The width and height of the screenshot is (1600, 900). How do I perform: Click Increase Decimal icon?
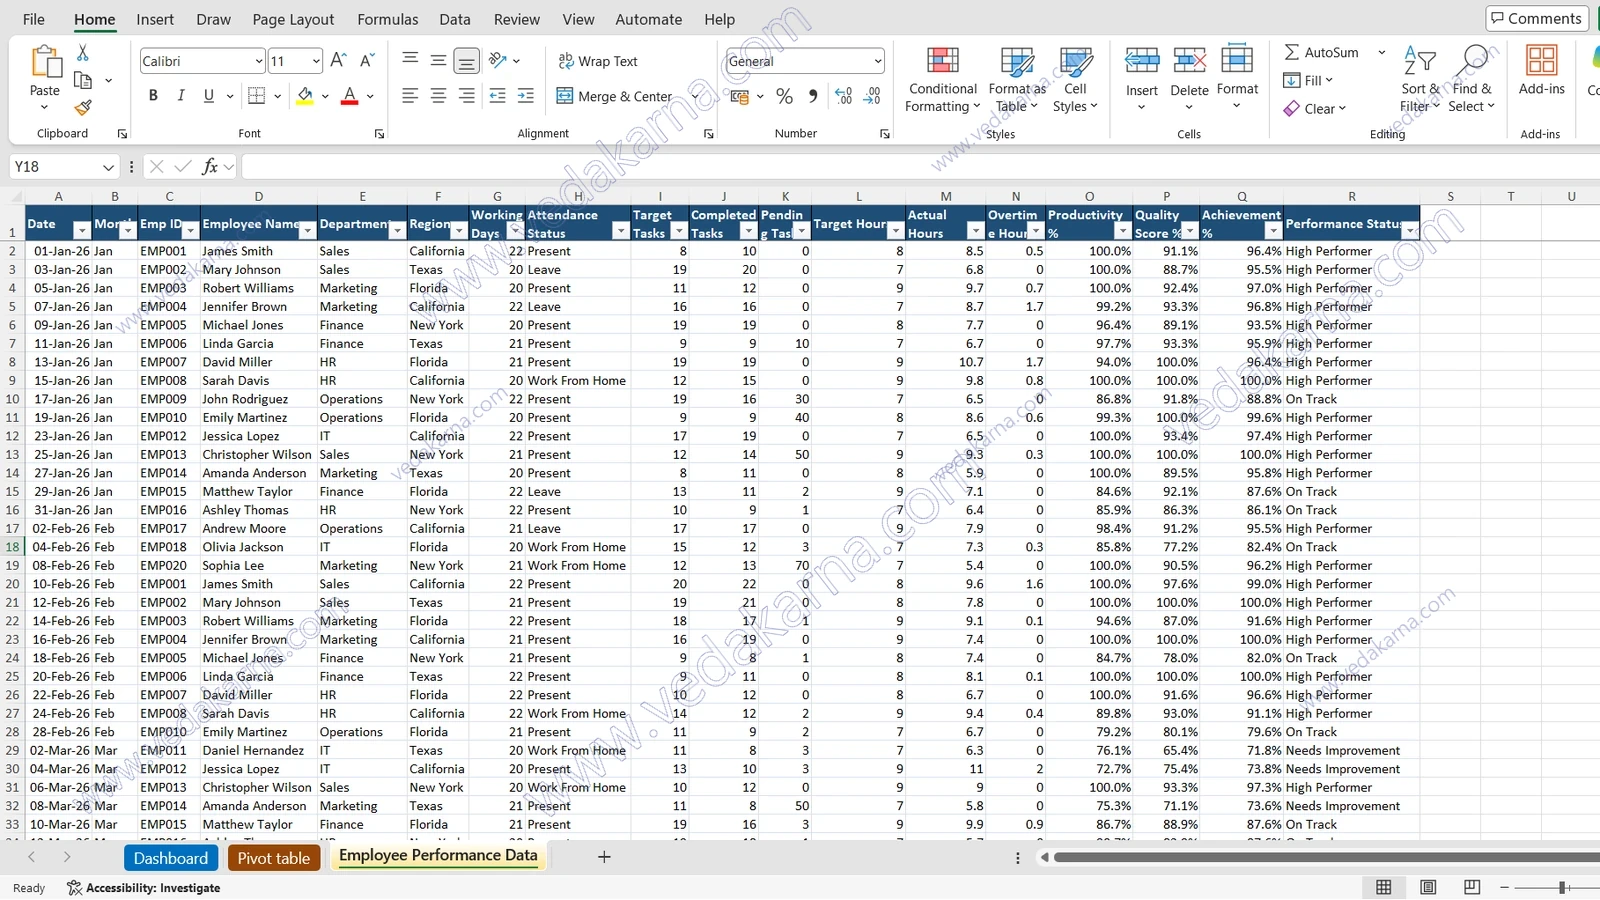[x=843, y=96]
